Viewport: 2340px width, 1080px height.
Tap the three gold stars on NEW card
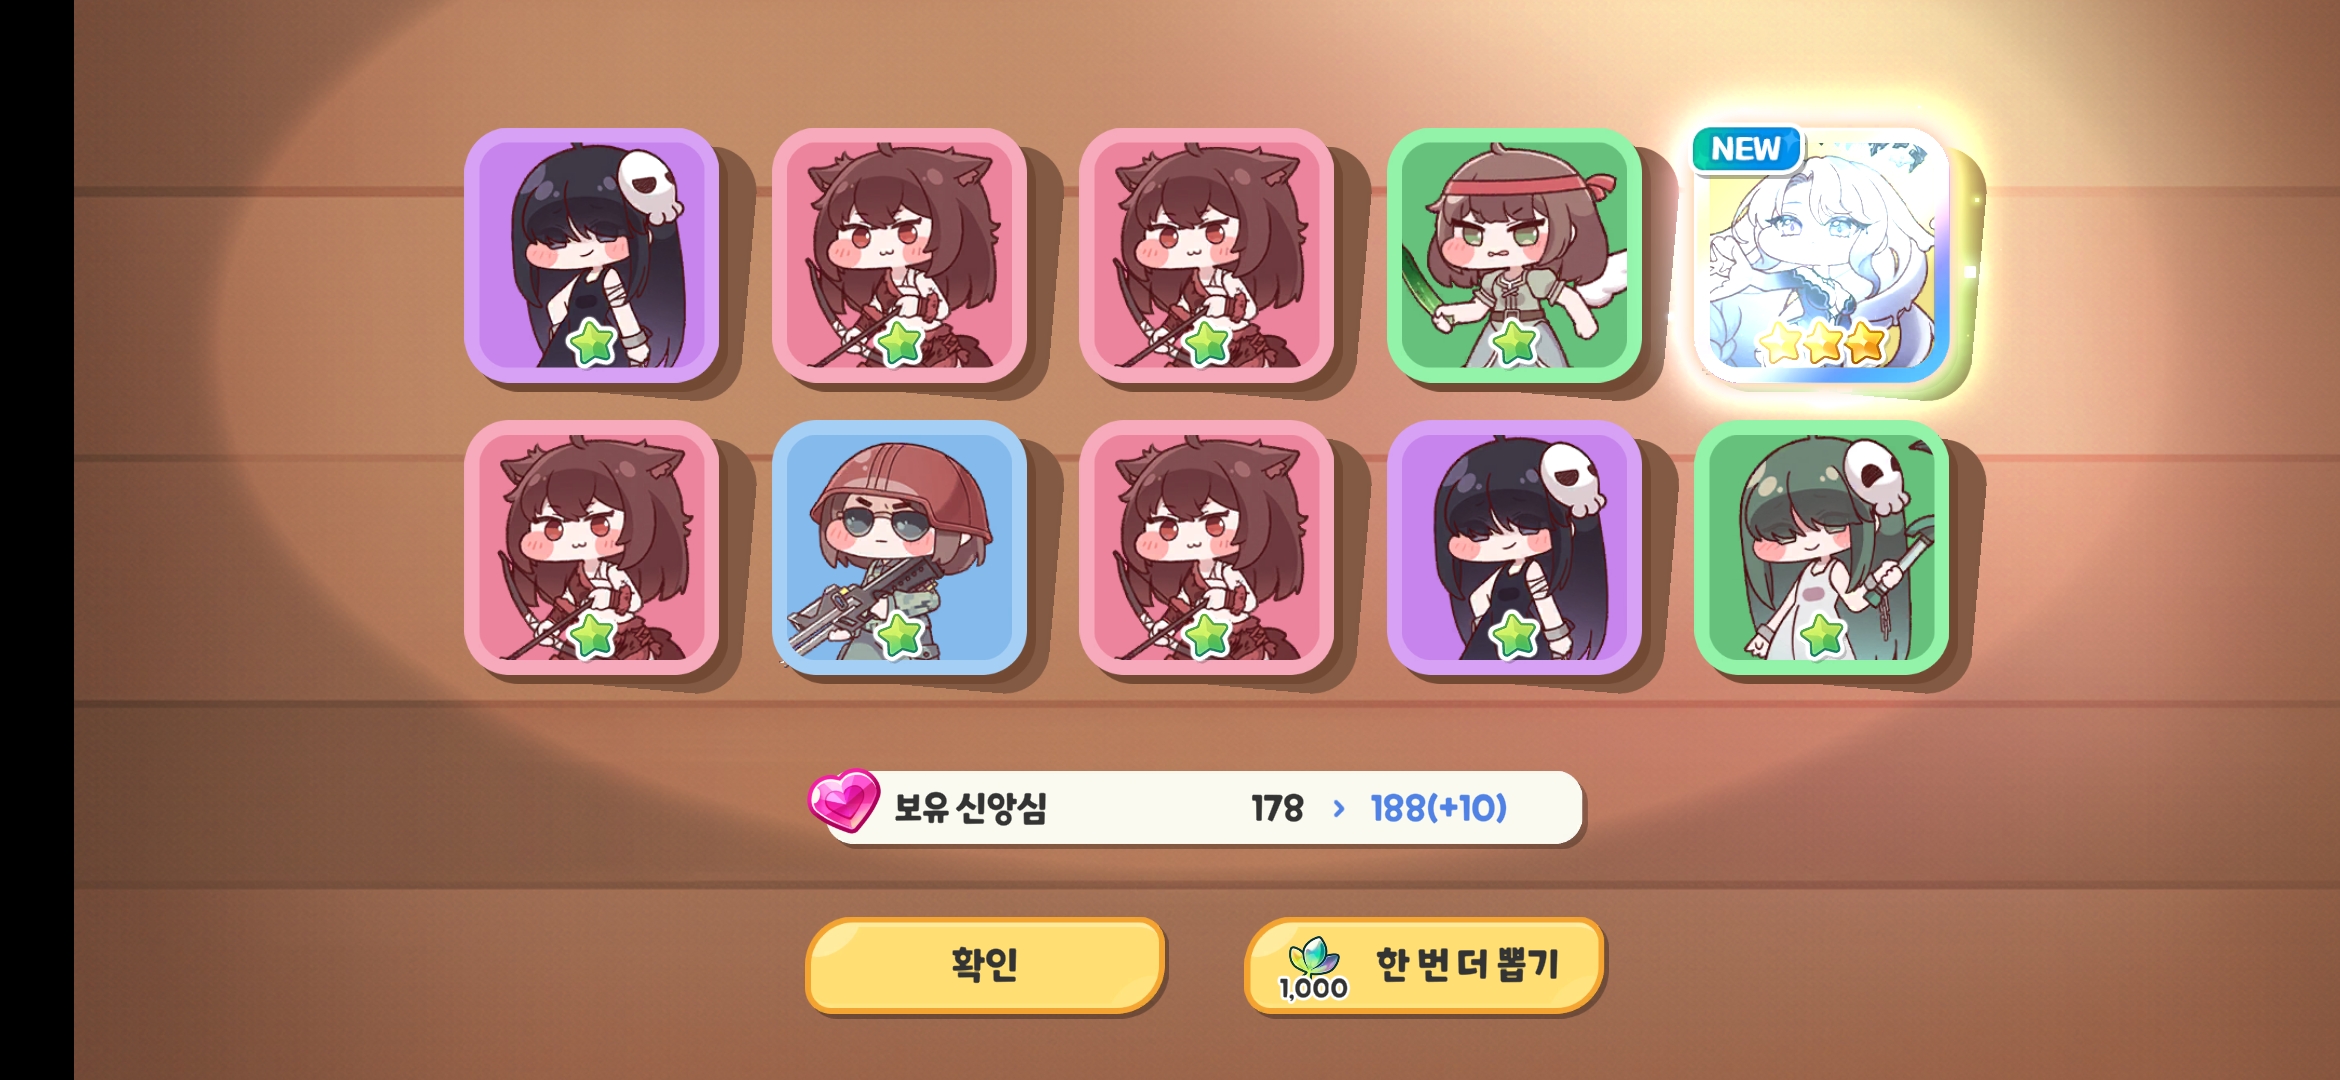coord(1822,343)
